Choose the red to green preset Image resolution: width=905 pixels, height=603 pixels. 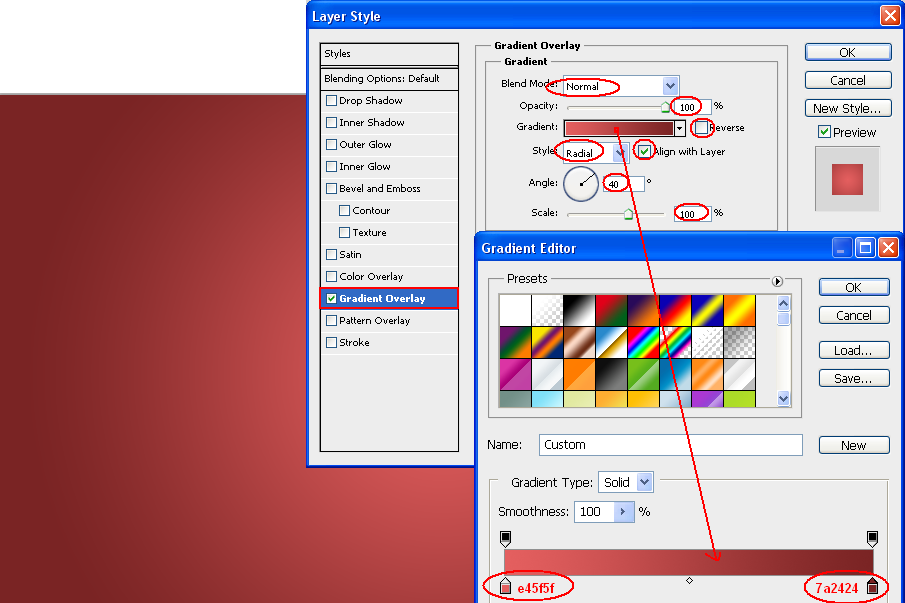click(611, 310)
